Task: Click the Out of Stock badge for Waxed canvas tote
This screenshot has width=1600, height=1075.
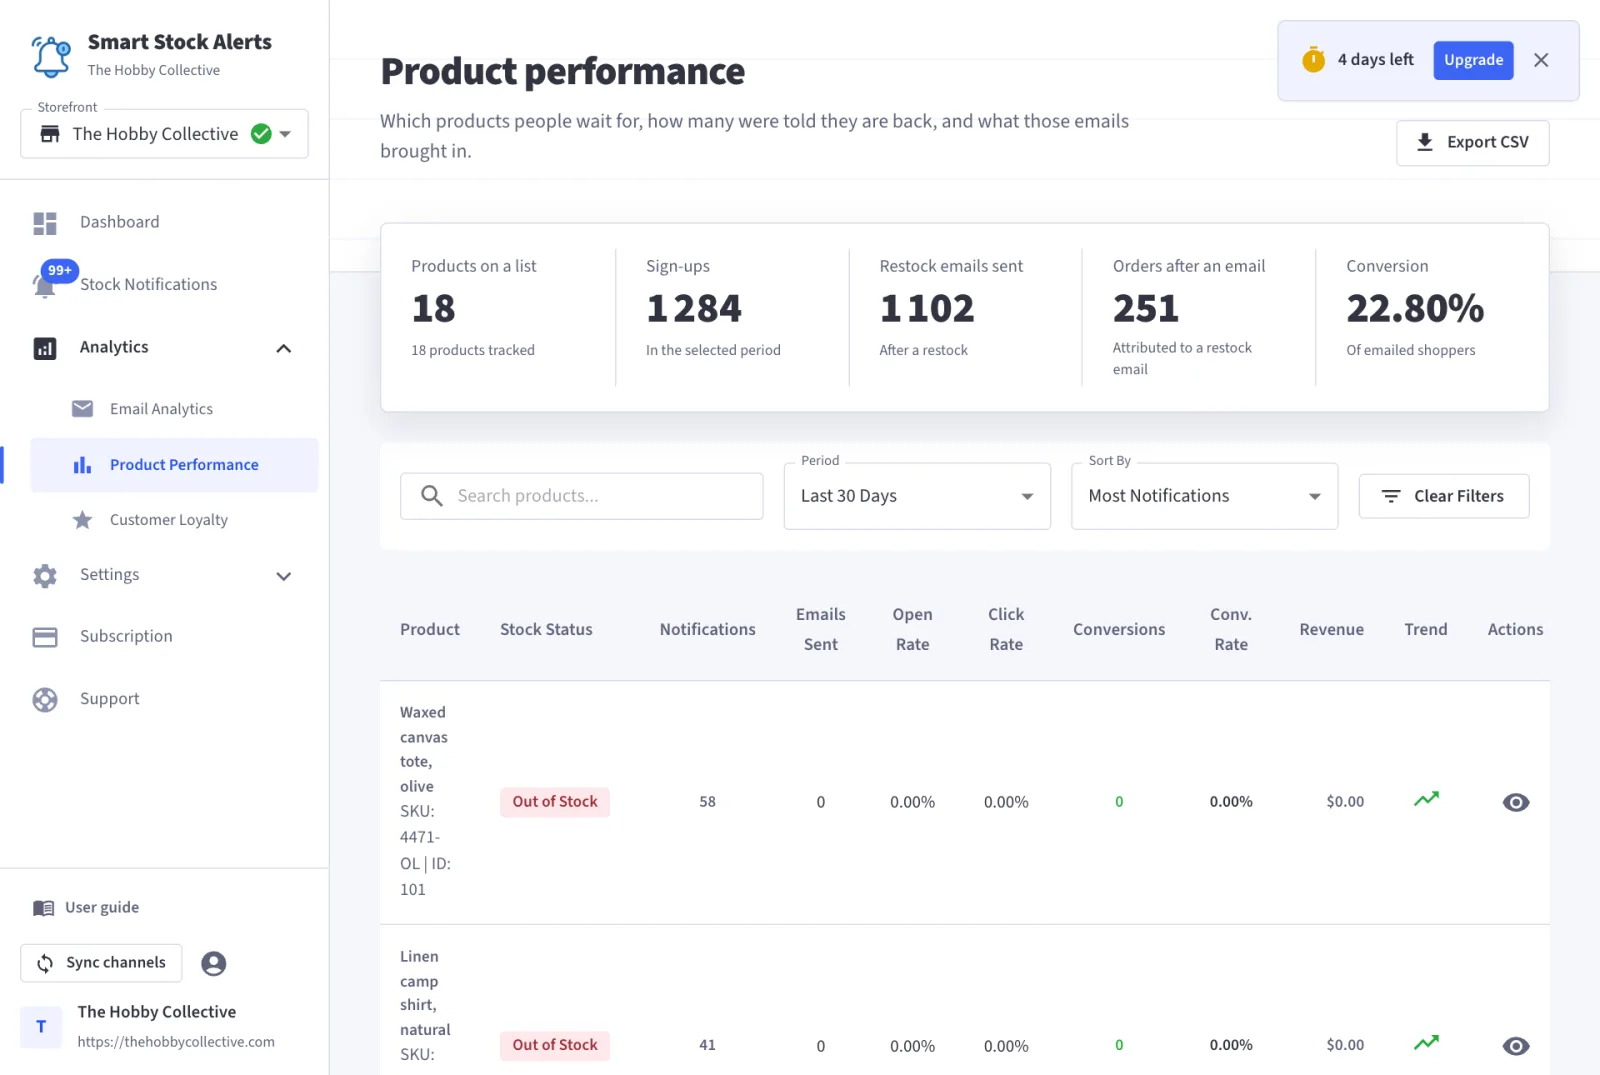Action: tap(555, 802)
